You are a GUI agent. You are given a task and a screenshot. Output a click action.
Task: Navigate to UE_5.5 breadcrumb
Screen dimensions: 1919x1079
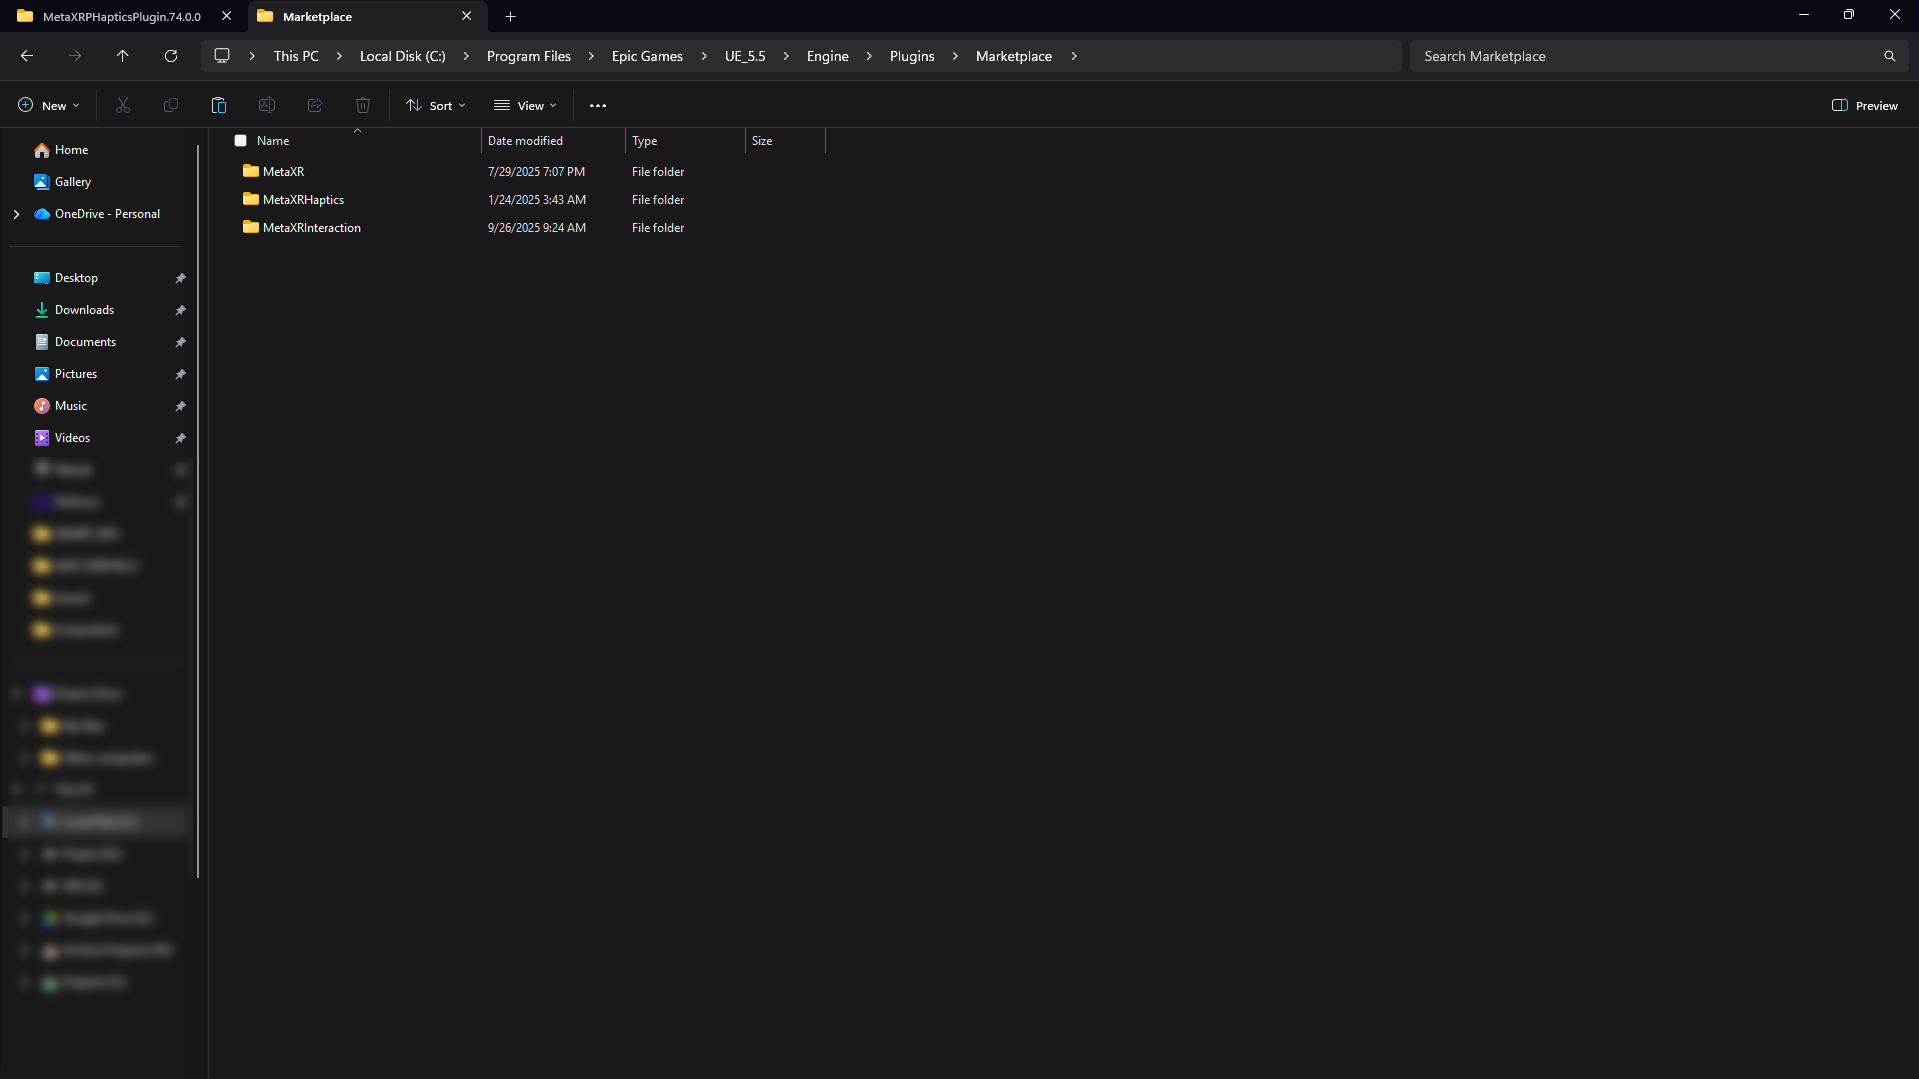tap(745, 56)
